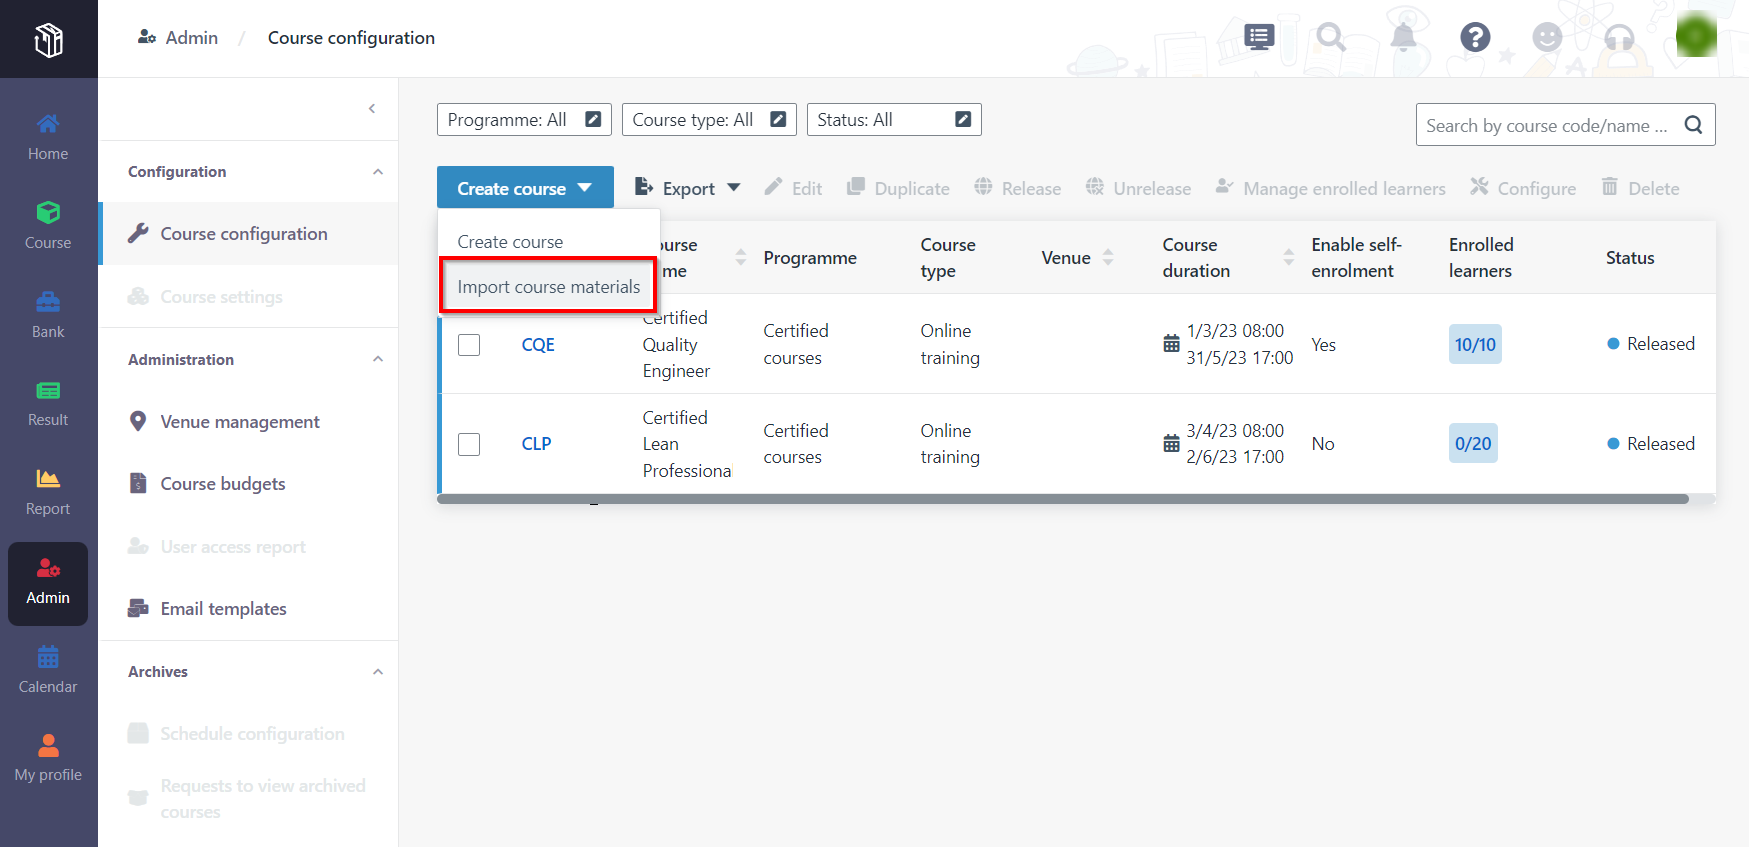Click the Duplicate toolbar button
Viewport: 1749px width, 847px height.
coord(898,188)
